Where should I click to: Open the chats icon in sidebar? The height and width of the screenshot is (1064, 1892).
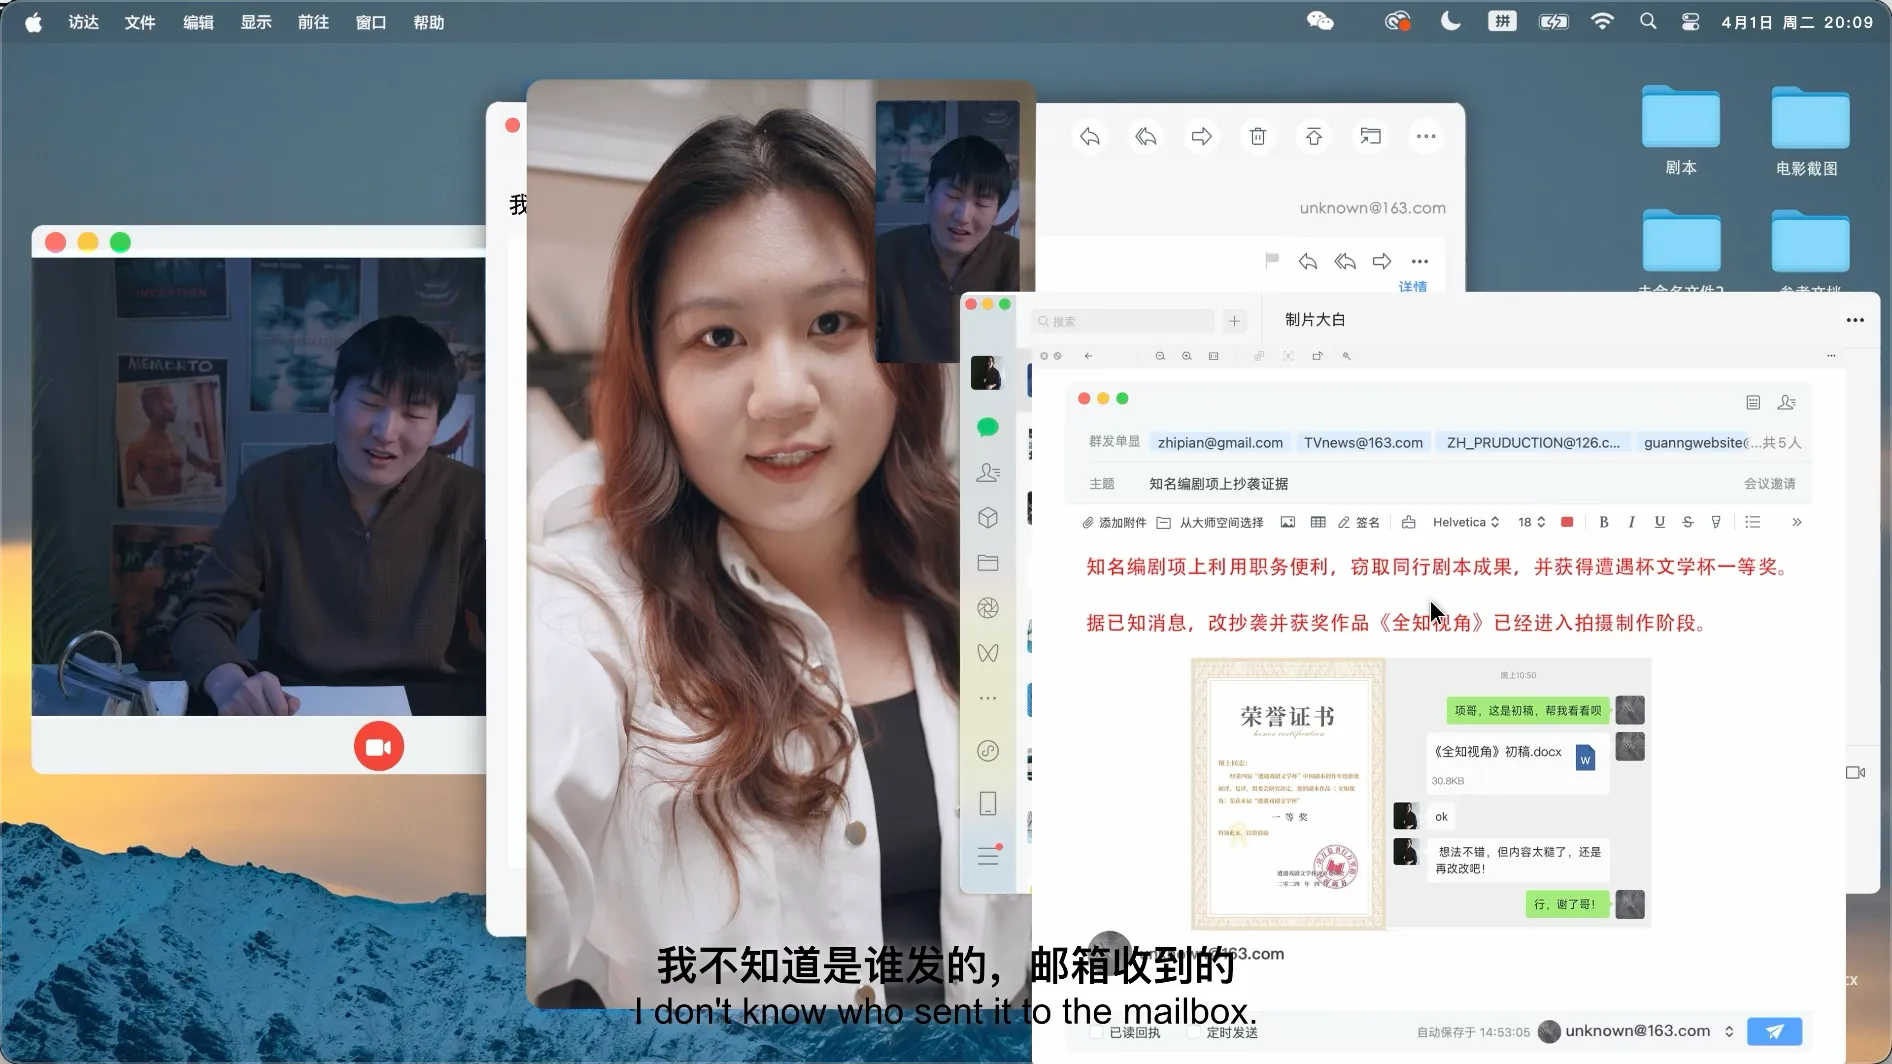click(988, 427)
